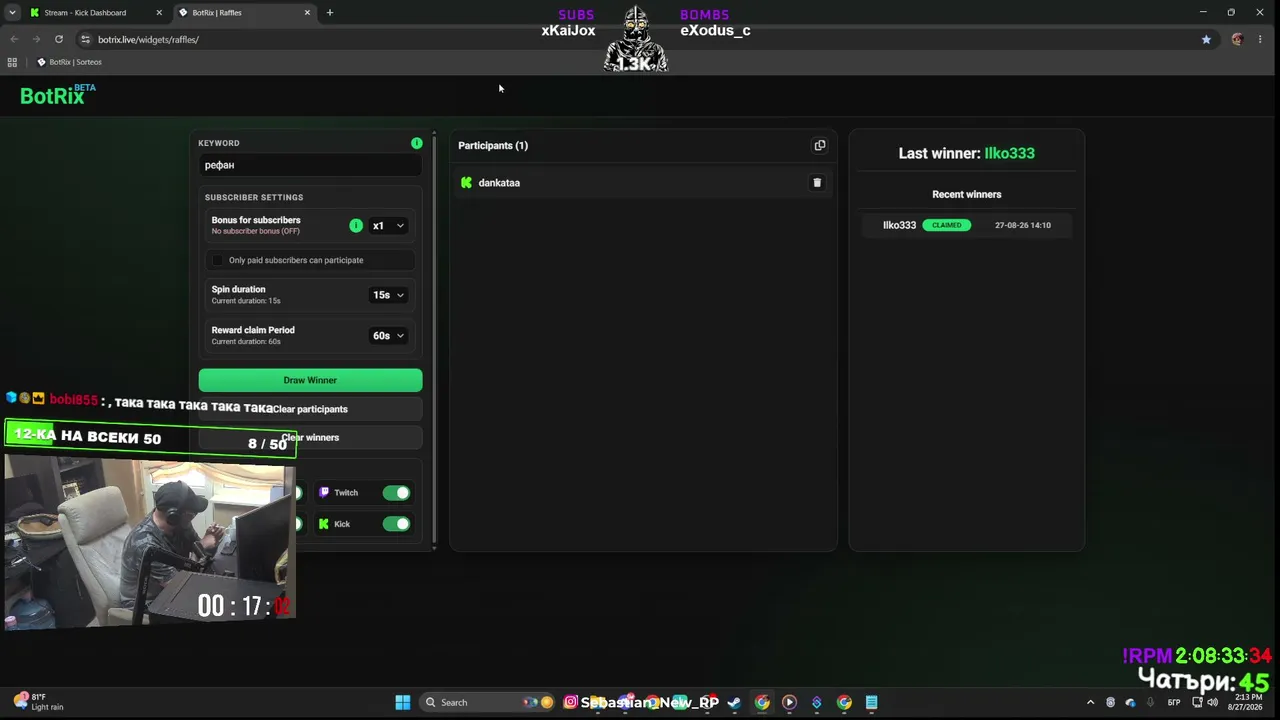Image resolution: width=1280 pixels, height=720 pixels.
Task: Click the recent winner Ilko333 entry
Action: tap(967, 225)
